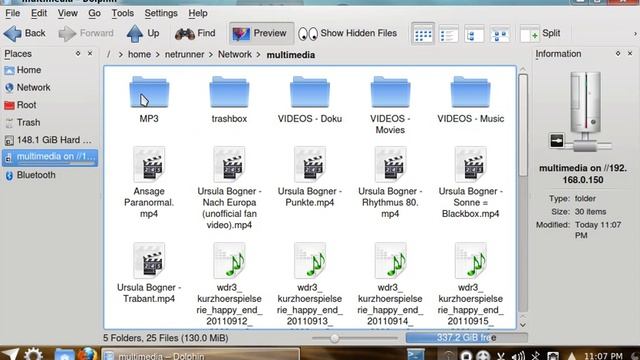Open the Tools menu
Image resolution: width=640 pixels, height=360 pixels.
tap(122, 13)
